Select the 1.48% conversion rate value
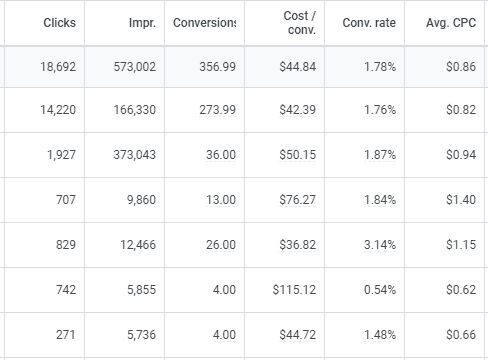The image size is (488, 360). pyautogui.click(x=380, y=335)
